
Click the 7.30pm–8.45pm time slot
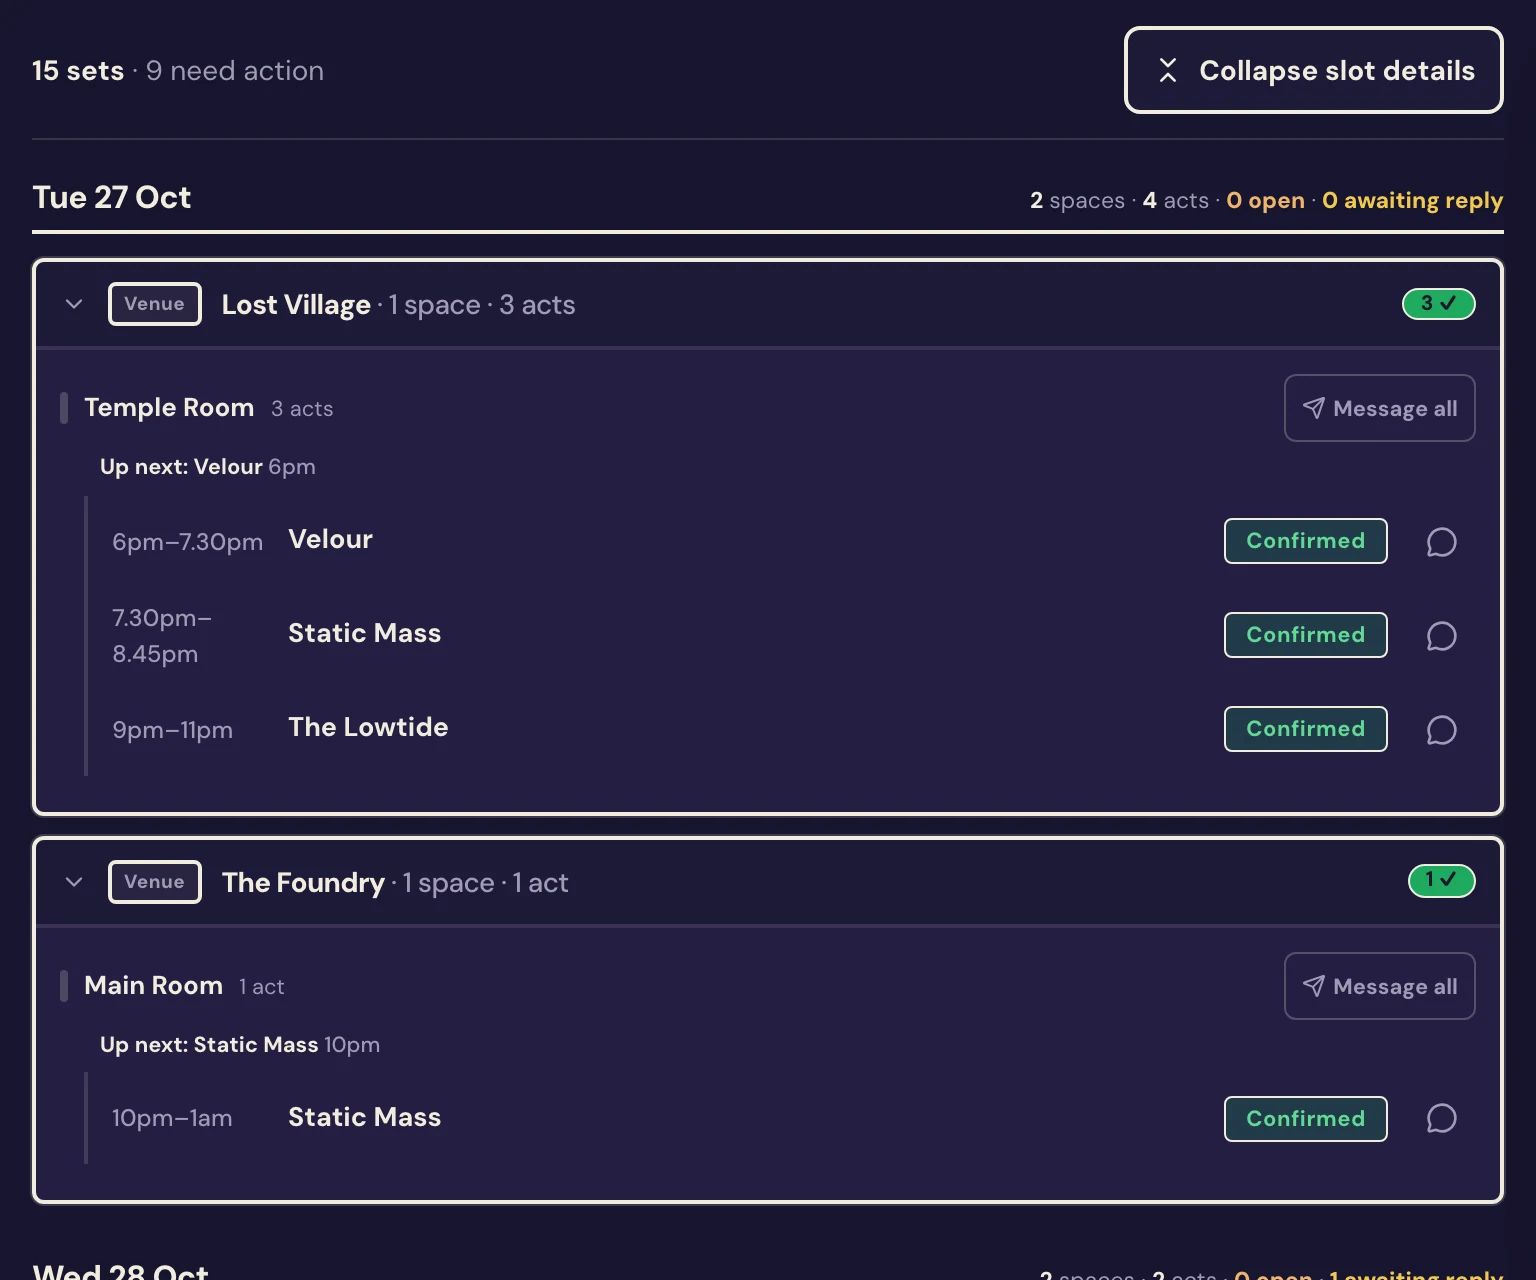click(x=162, y=636)
